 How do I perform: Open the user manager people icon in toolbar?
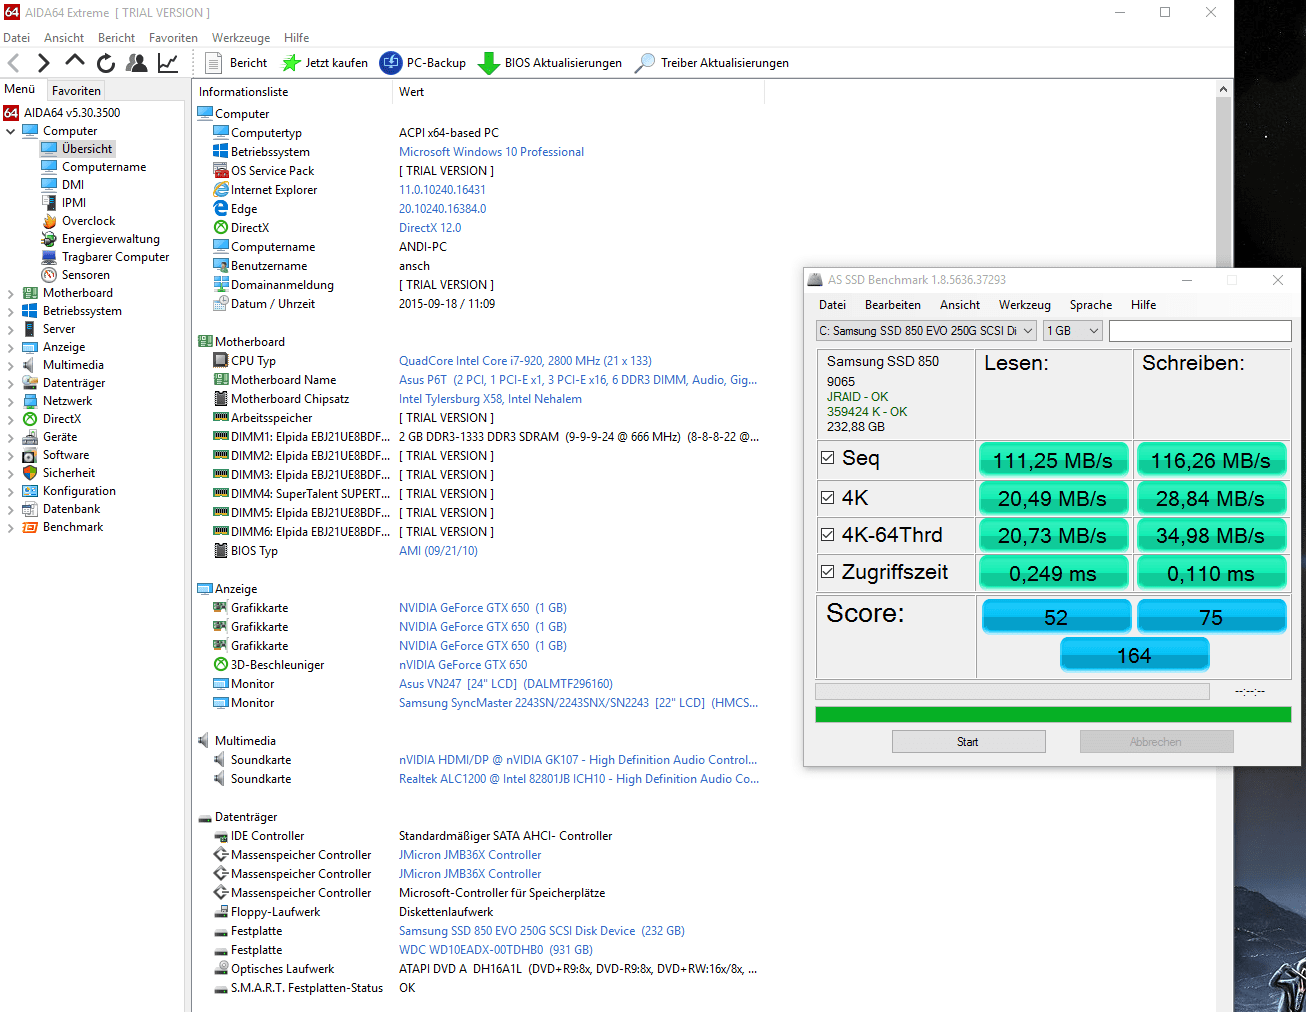pyautogui.click(x=137, y=63)
